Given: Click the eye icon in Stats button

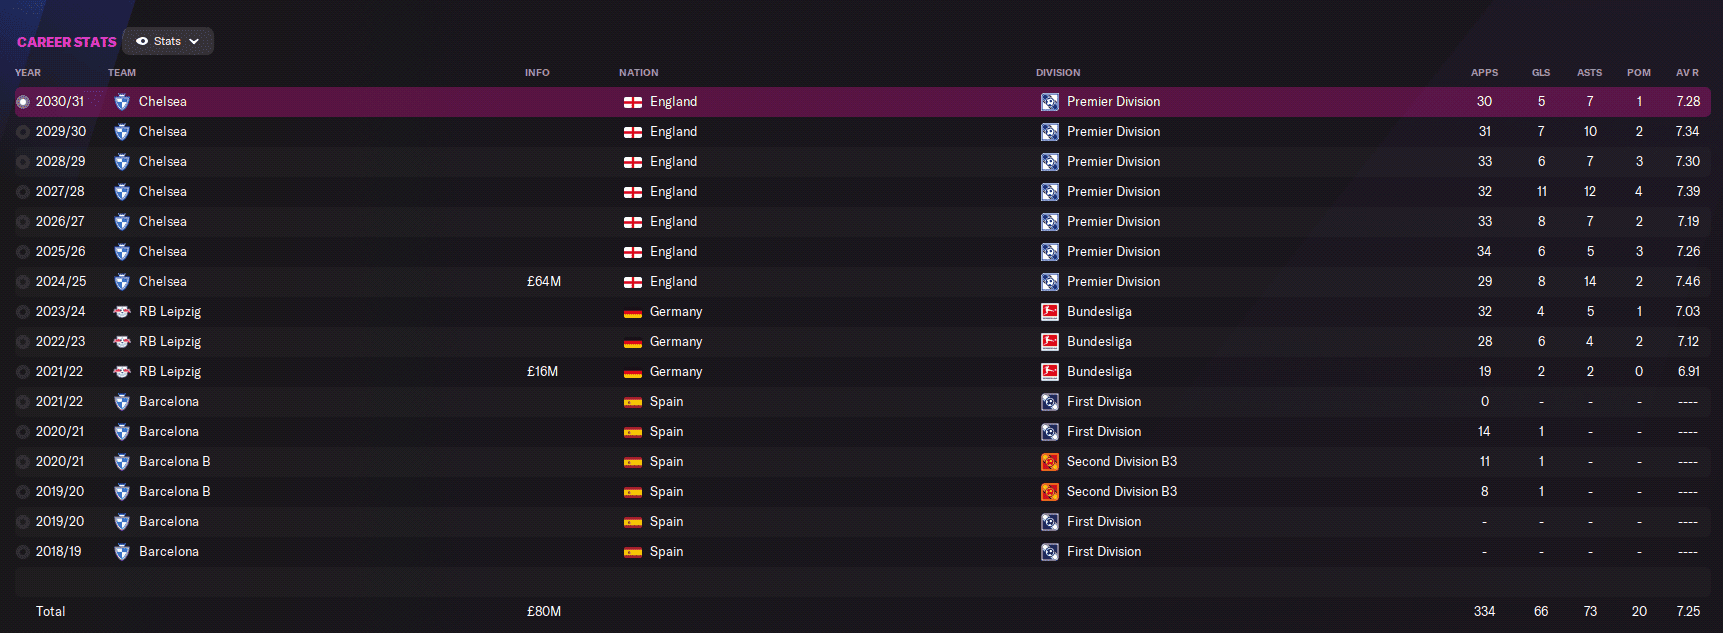Looking at the screenshot, I should 142,41.
